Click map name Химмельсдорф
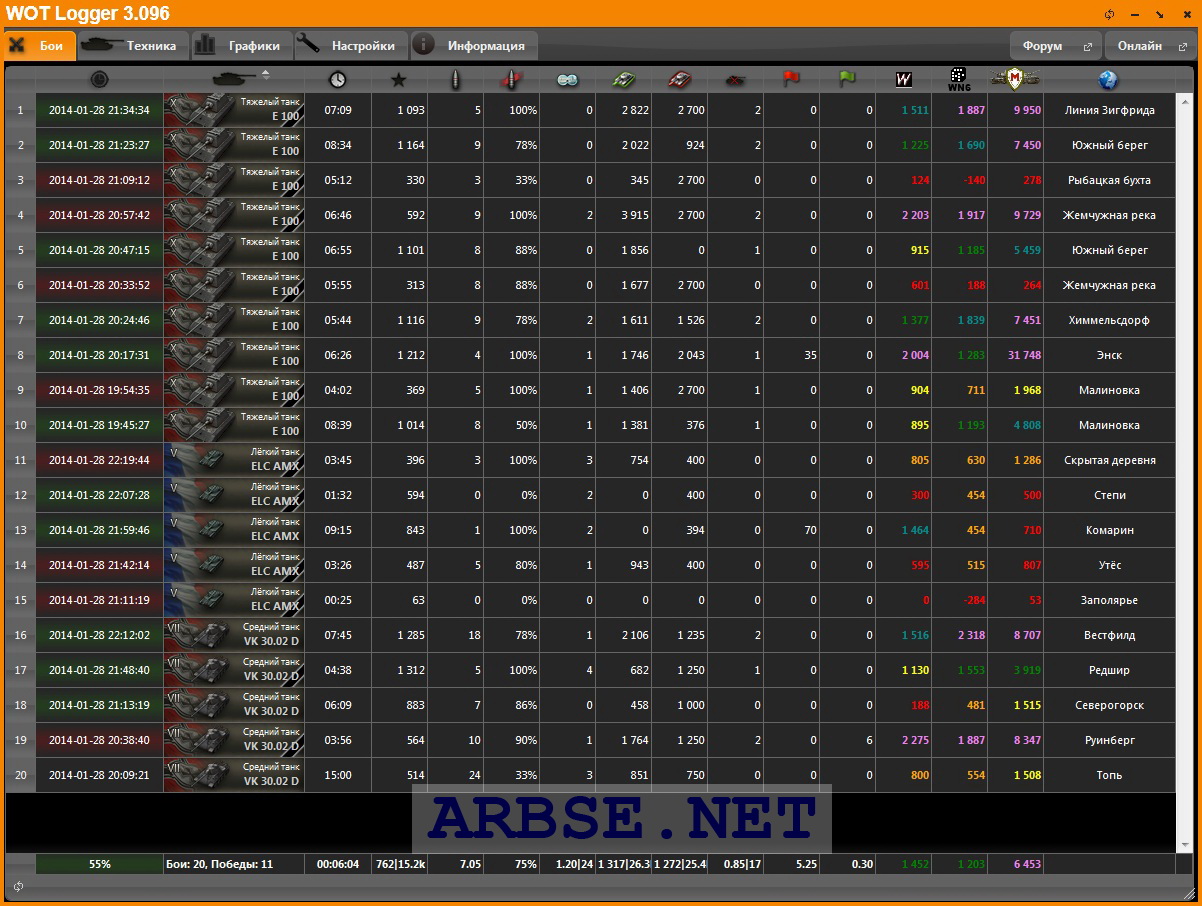Screen dimensions: 1202x906 (1109, 320)
